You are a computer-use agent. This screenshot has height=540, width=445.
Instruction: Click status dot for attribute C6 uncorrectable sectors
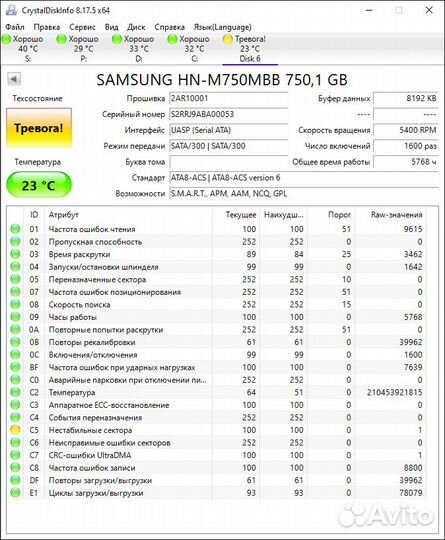15,443
